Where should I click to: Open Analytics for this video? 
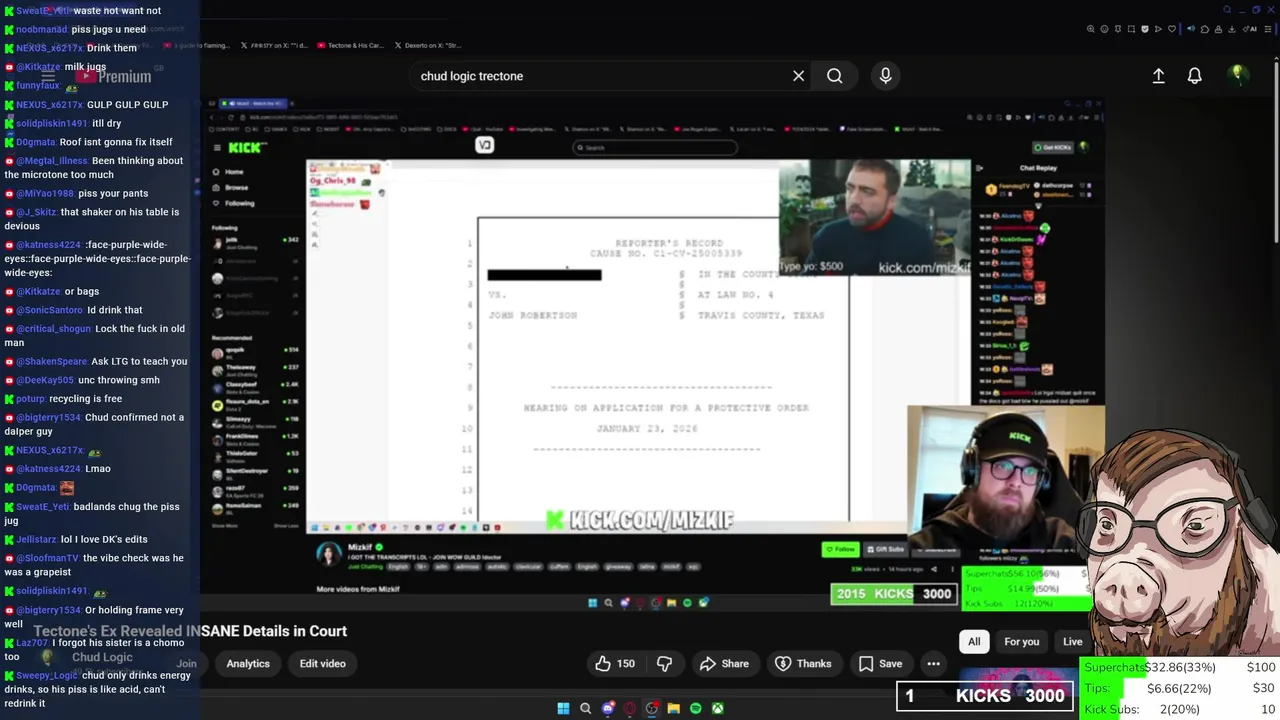248,663
